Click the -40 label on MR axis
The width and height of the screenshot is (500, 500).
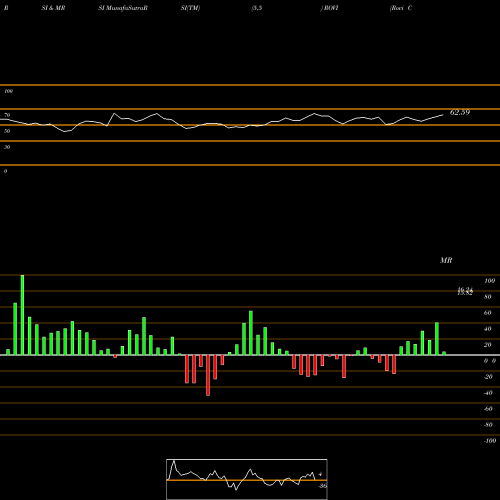click(x=488, y=393)
